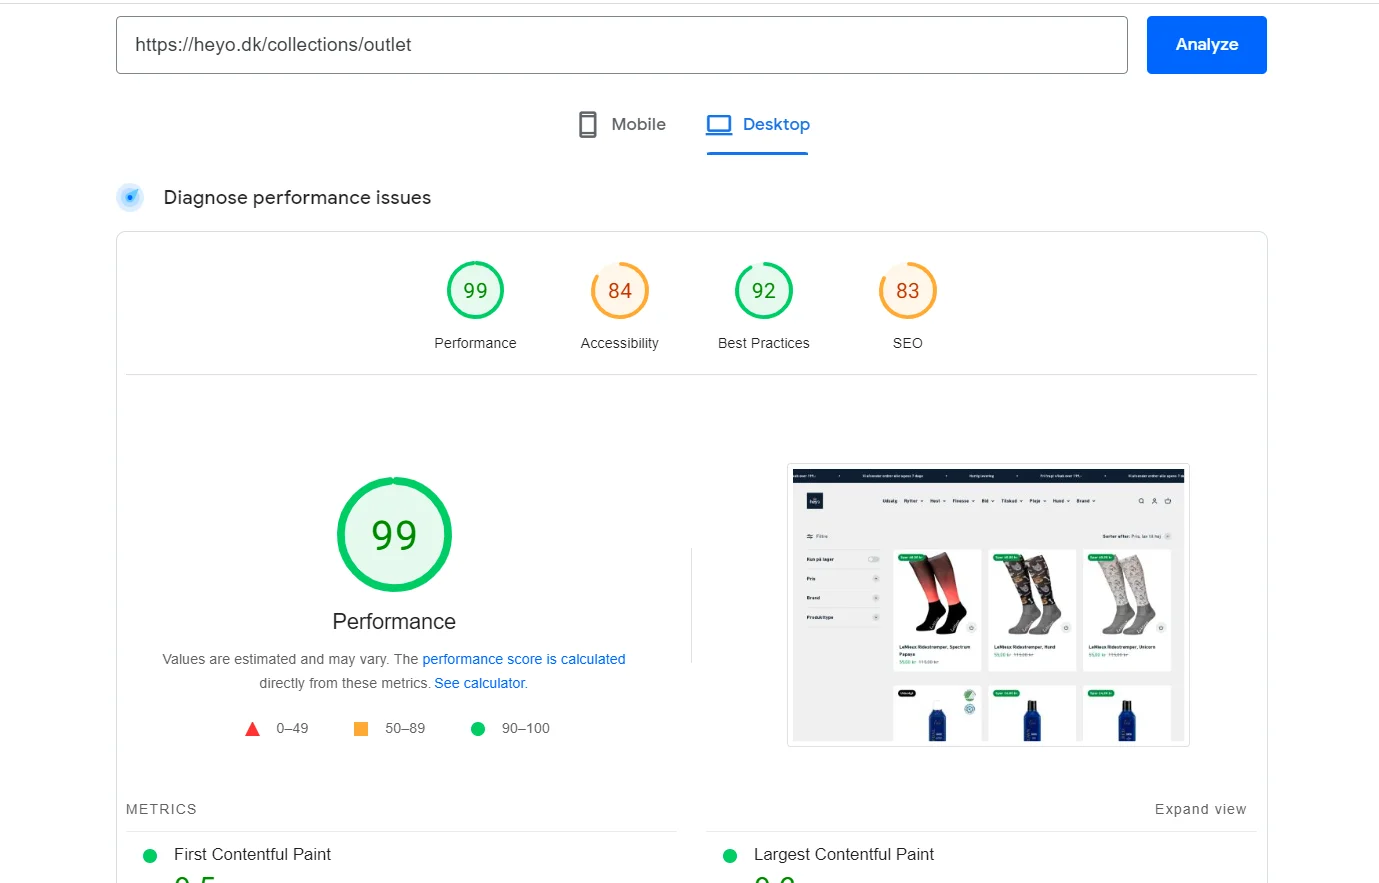Click the Analyze button
Image resolution: width=1379 pixels, height=883 pixels.
coord(1206,45)
